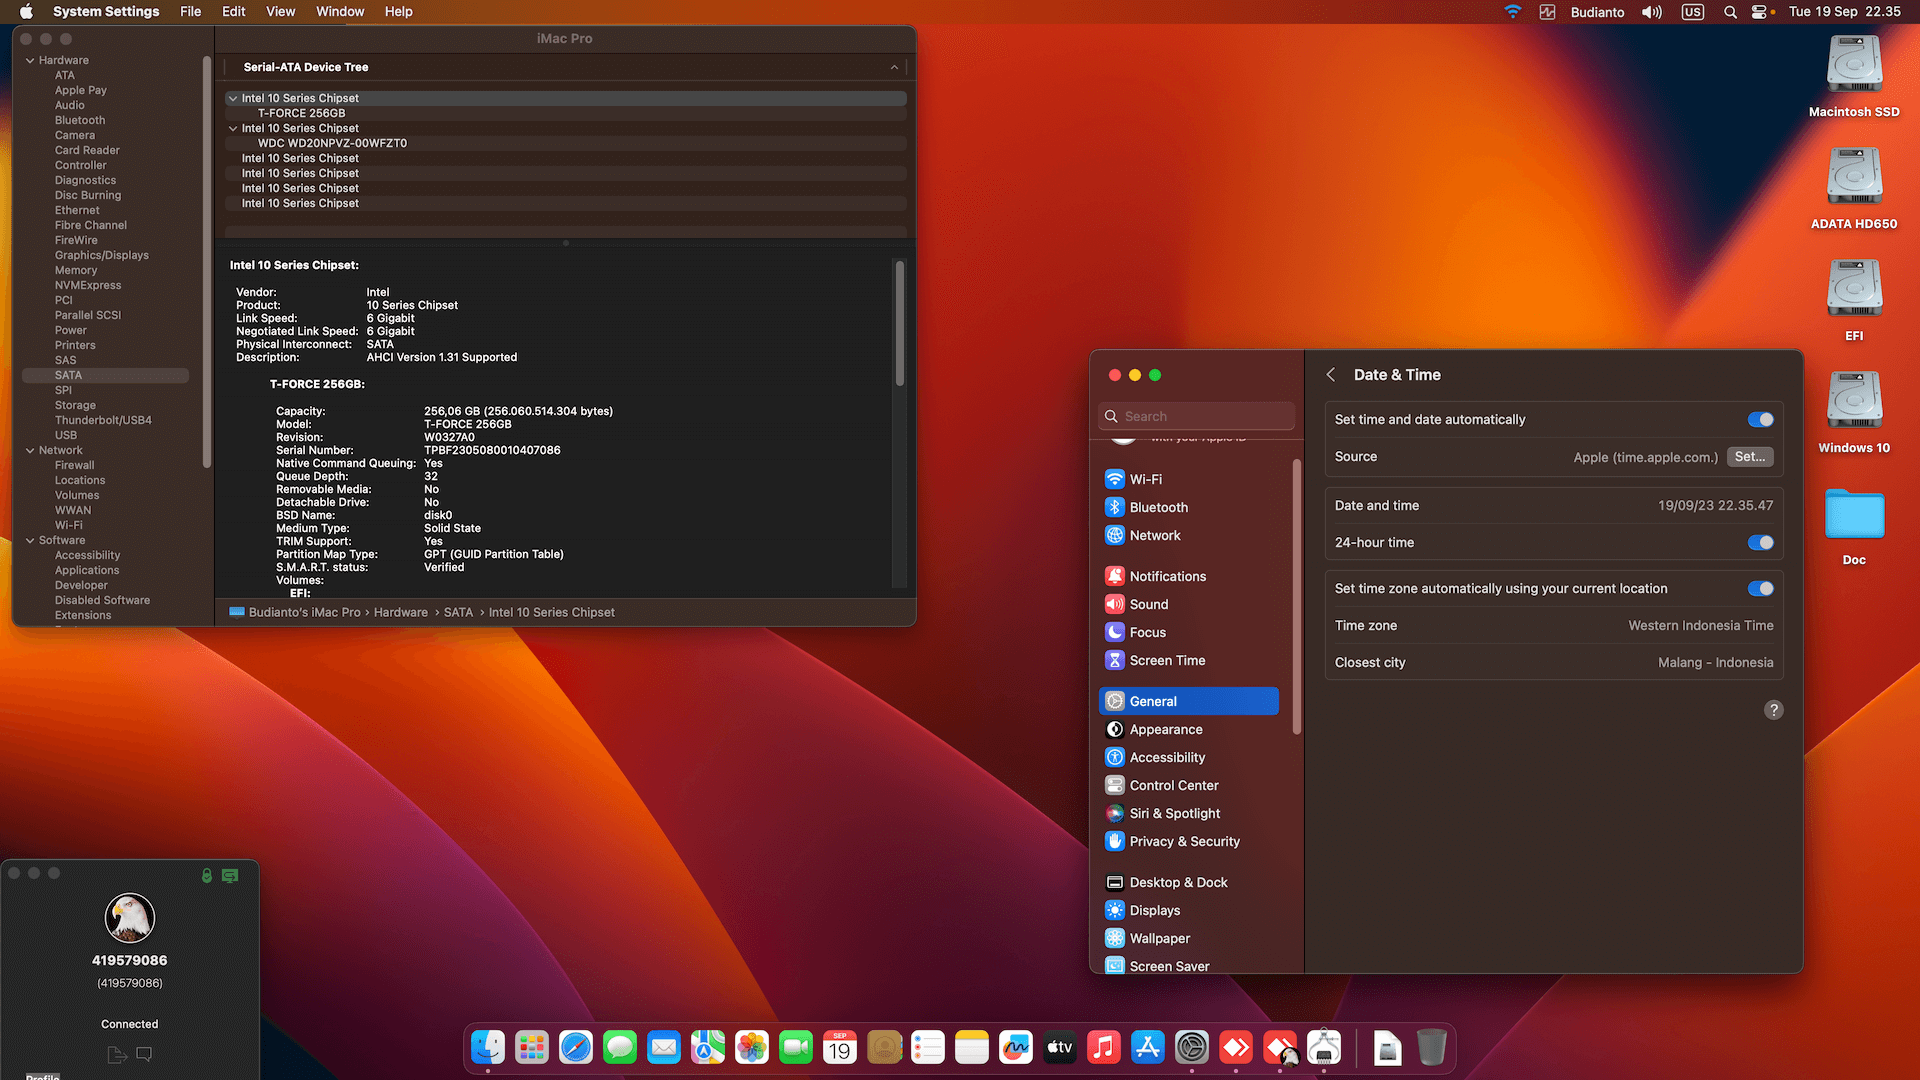Click the Set button next to time source
1920x1080 pixels.
point(1749,457)
